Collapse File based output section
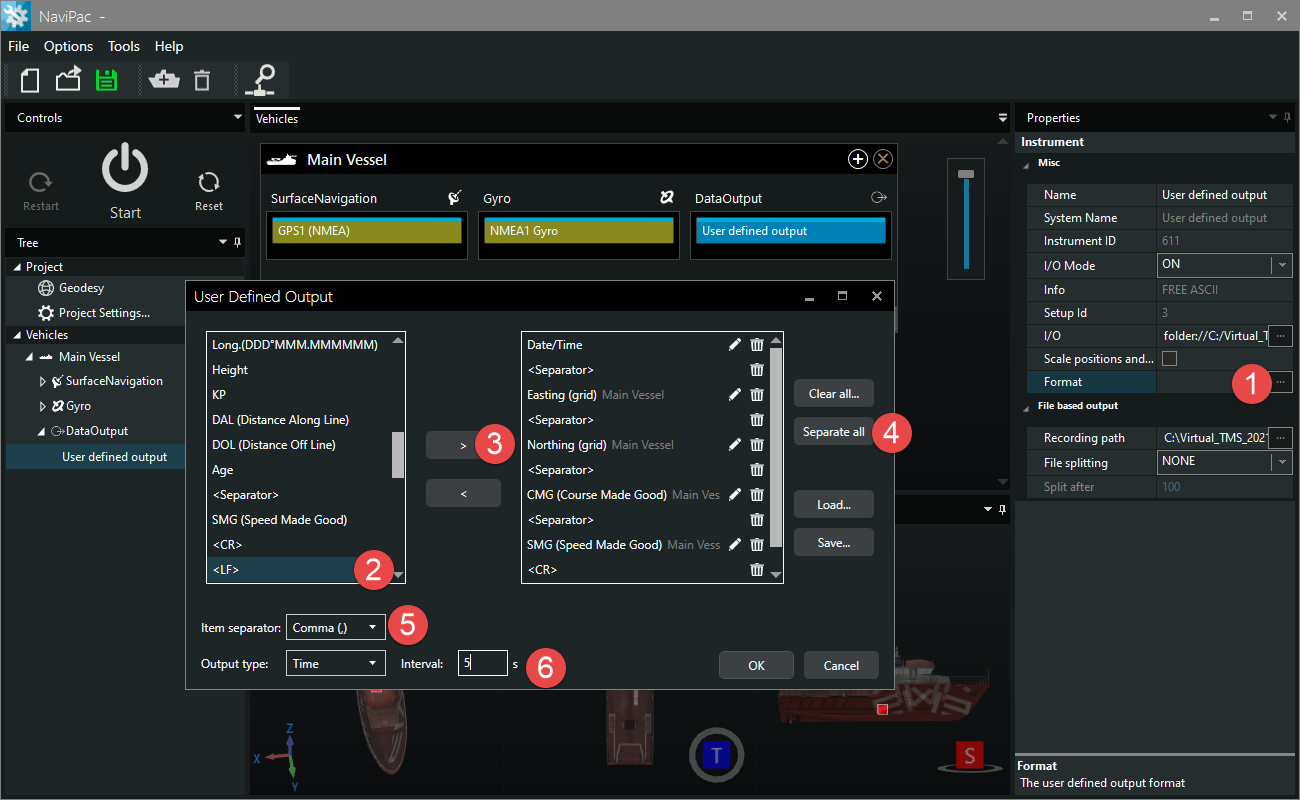 click(x=1025, y=407)
